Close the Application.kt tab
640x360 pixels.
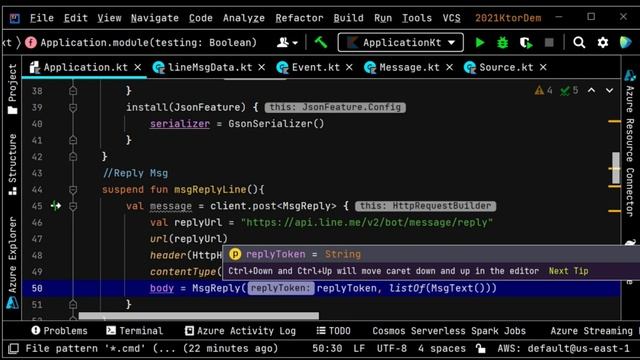pyautogui.click(x=138, y=67)
